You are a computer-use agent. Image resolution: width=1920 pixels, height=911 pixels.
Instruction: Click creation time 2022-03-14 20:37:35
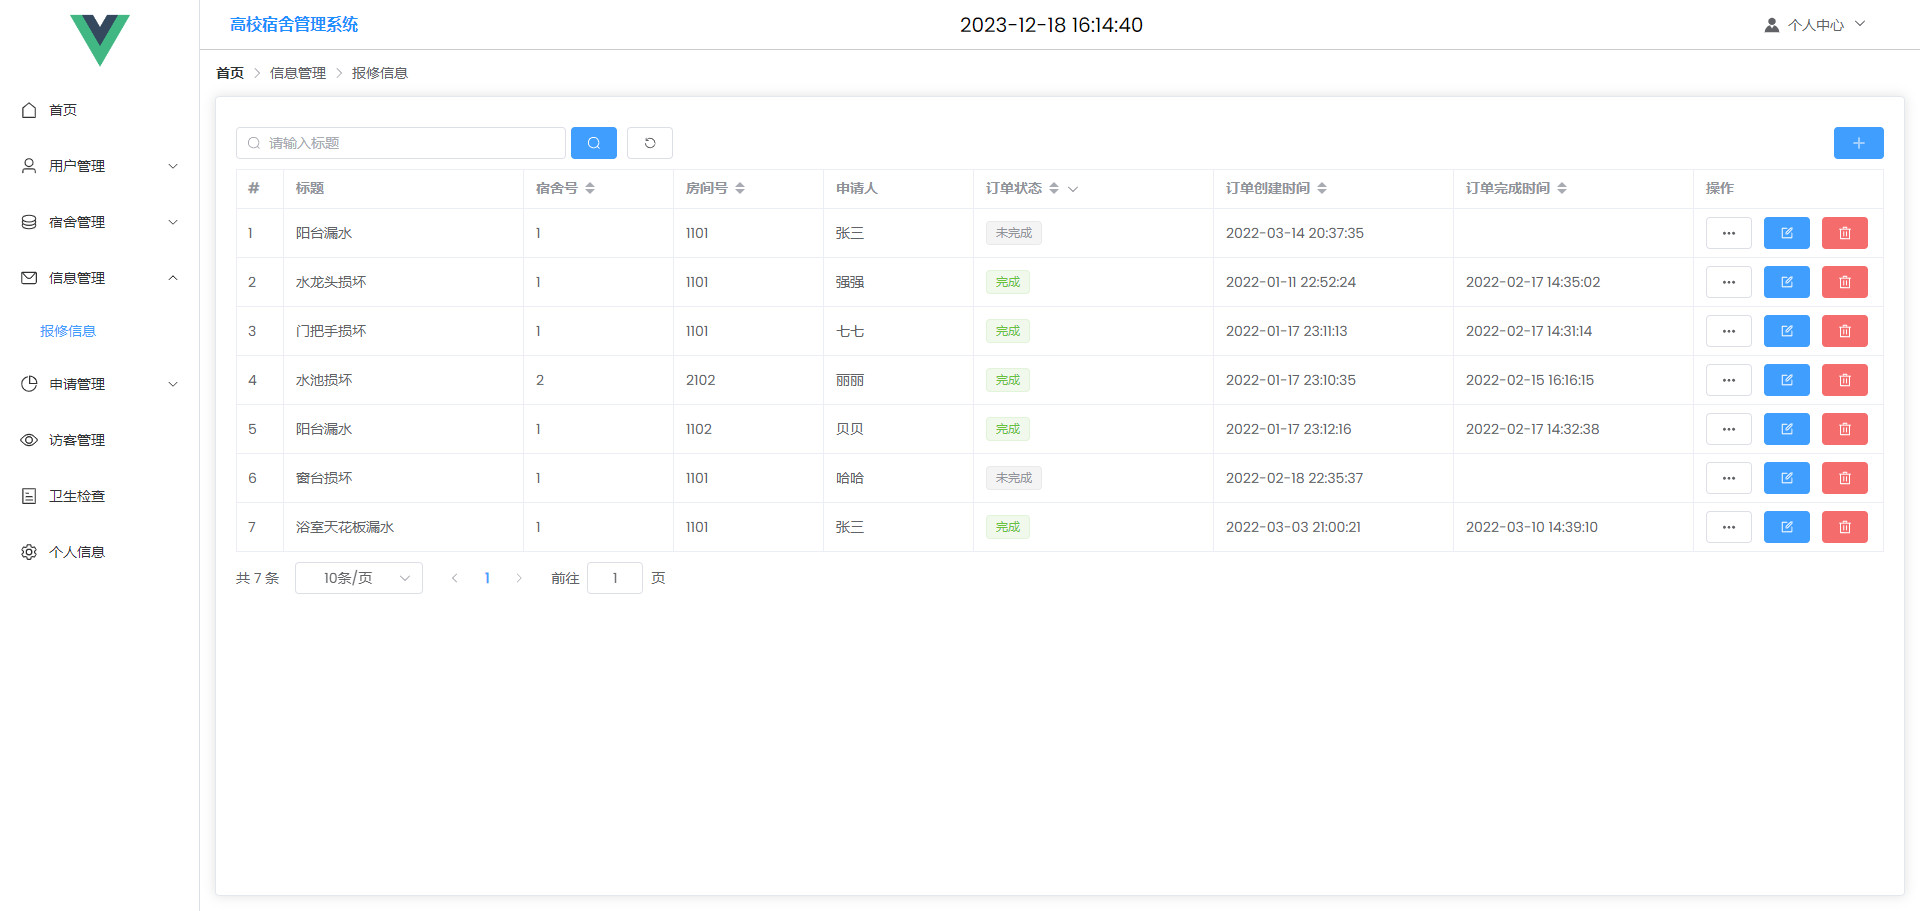pos(1295,233)
